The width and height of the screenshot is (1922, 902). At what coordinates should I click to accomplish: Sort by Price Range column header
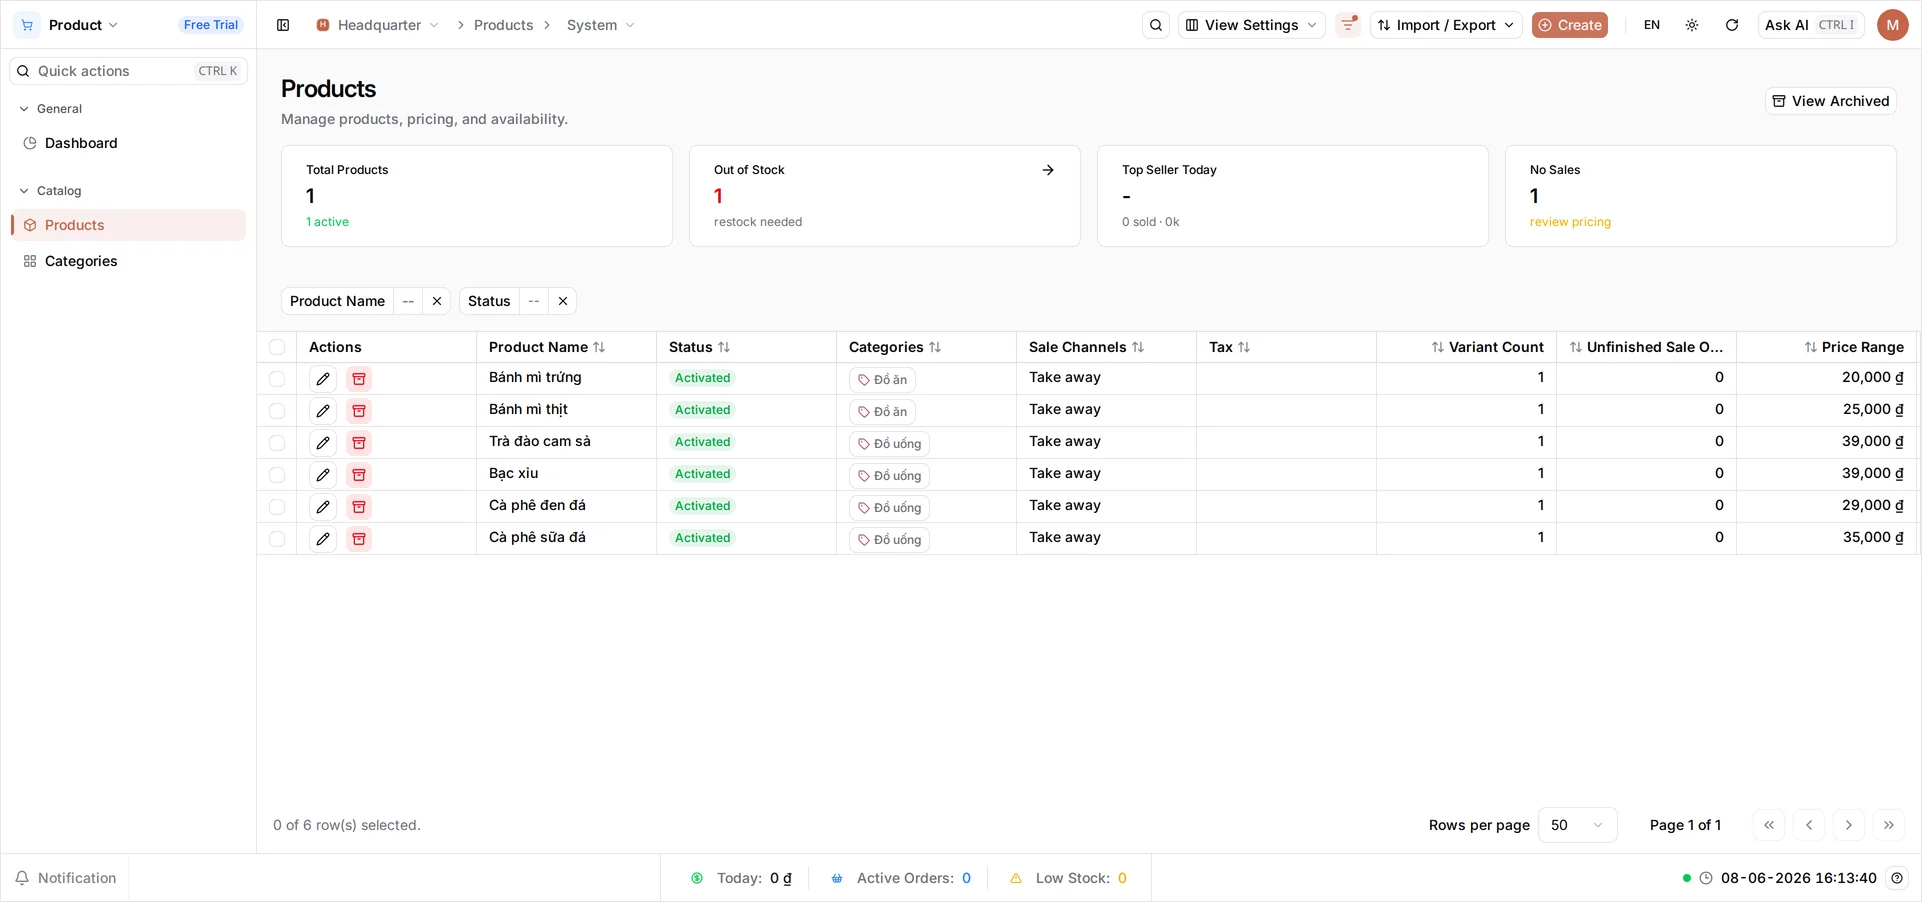[1853, 347]
